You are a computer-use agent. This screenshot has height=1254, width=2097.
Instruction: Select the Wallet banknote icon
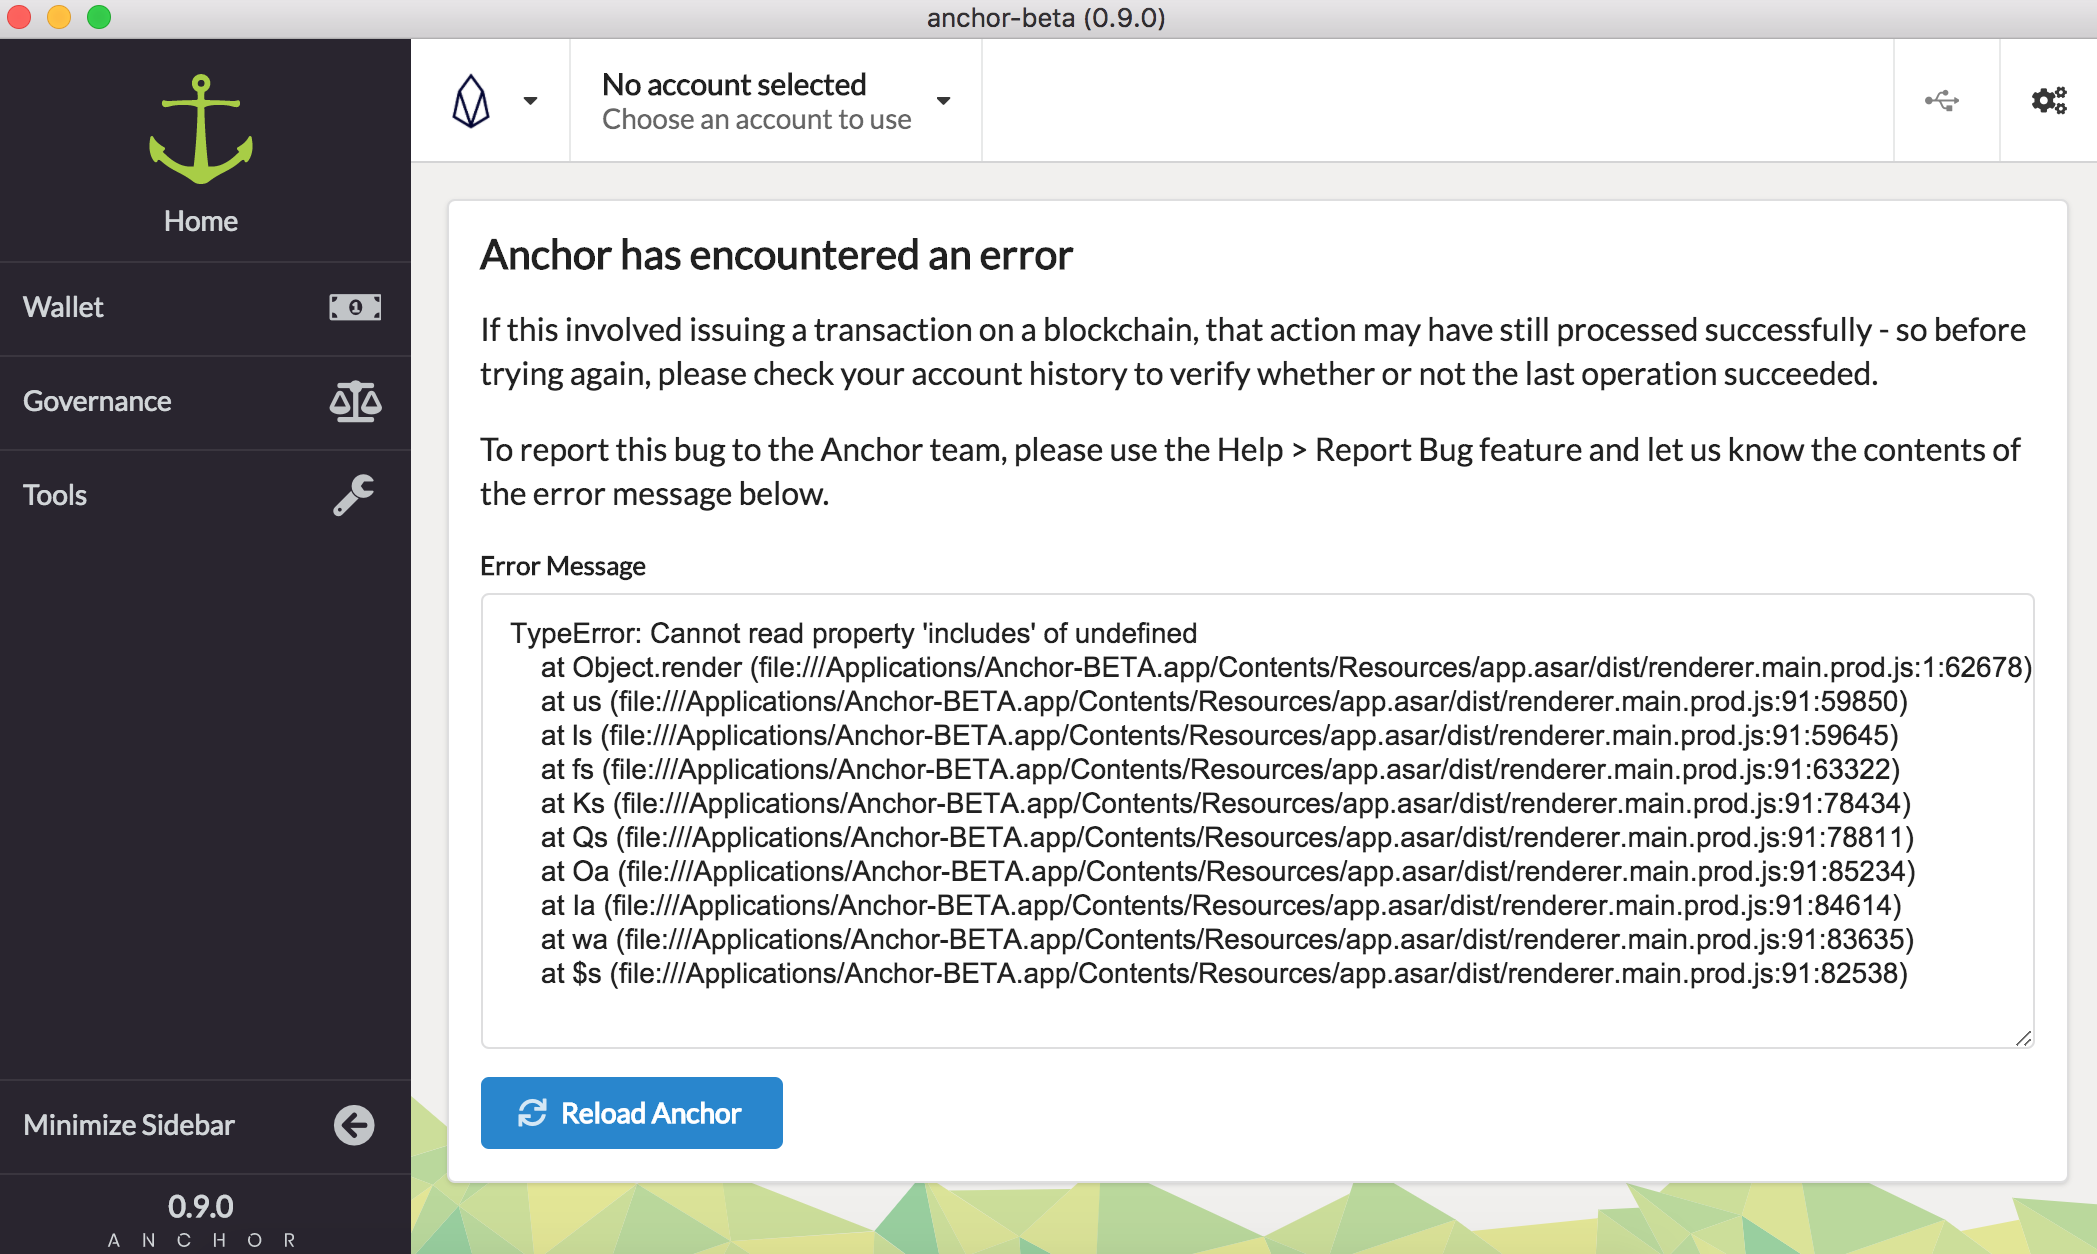pyautogui.click(x=355, y=307)
